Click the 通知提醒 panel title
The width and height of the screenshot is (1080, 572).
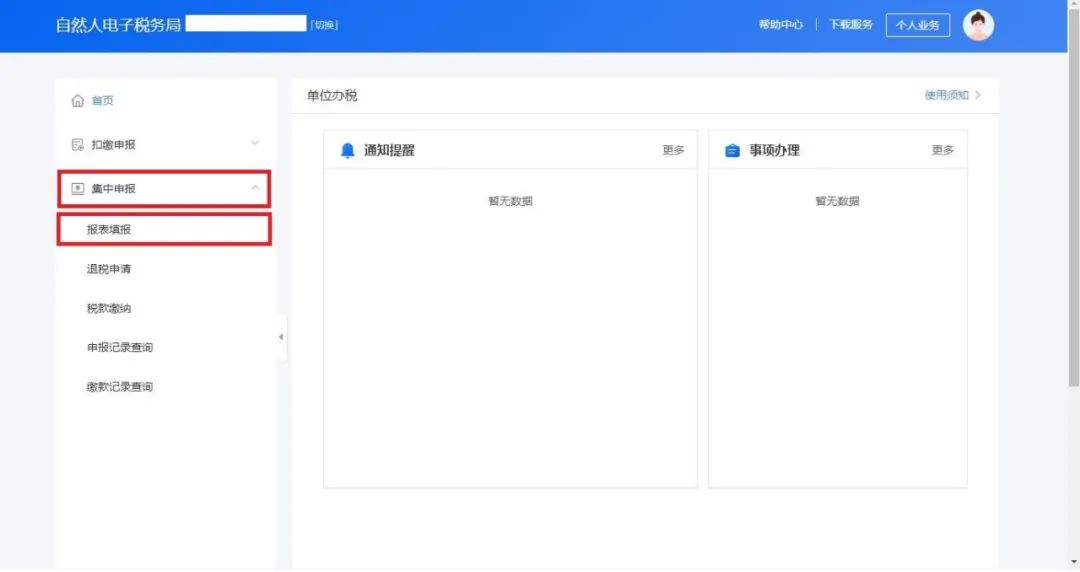(x=389, y=150)
